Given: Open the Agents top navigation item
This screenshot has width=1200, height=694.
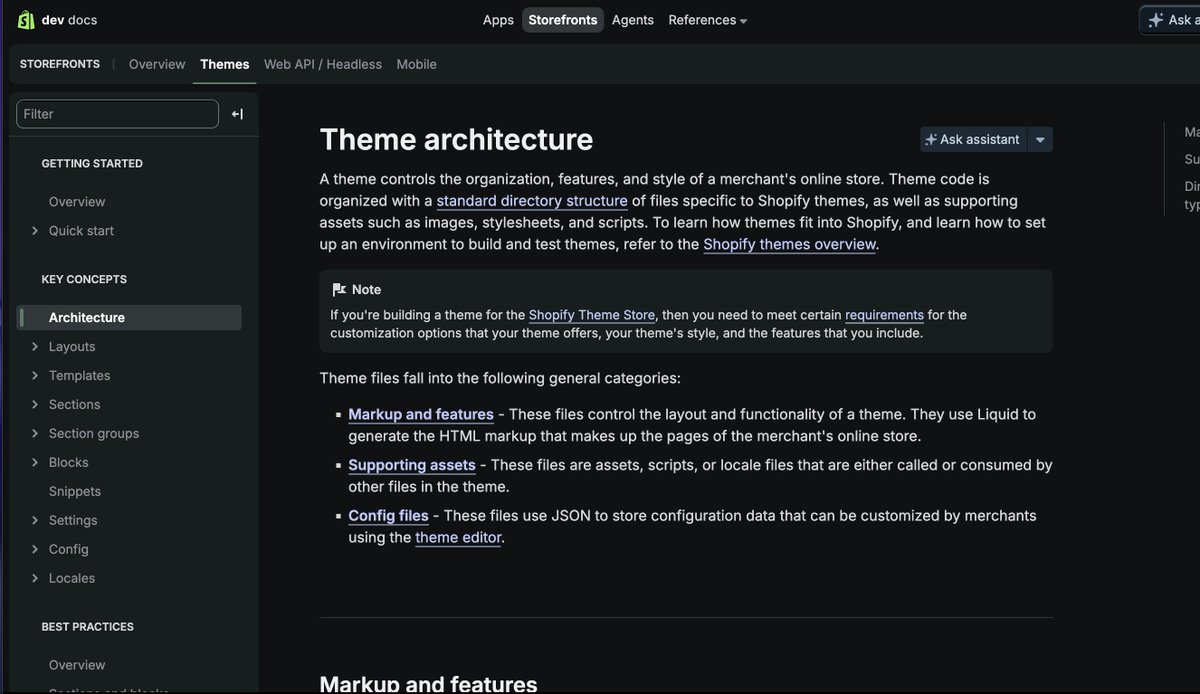Looking at the screenshot, I should (633, 20).
